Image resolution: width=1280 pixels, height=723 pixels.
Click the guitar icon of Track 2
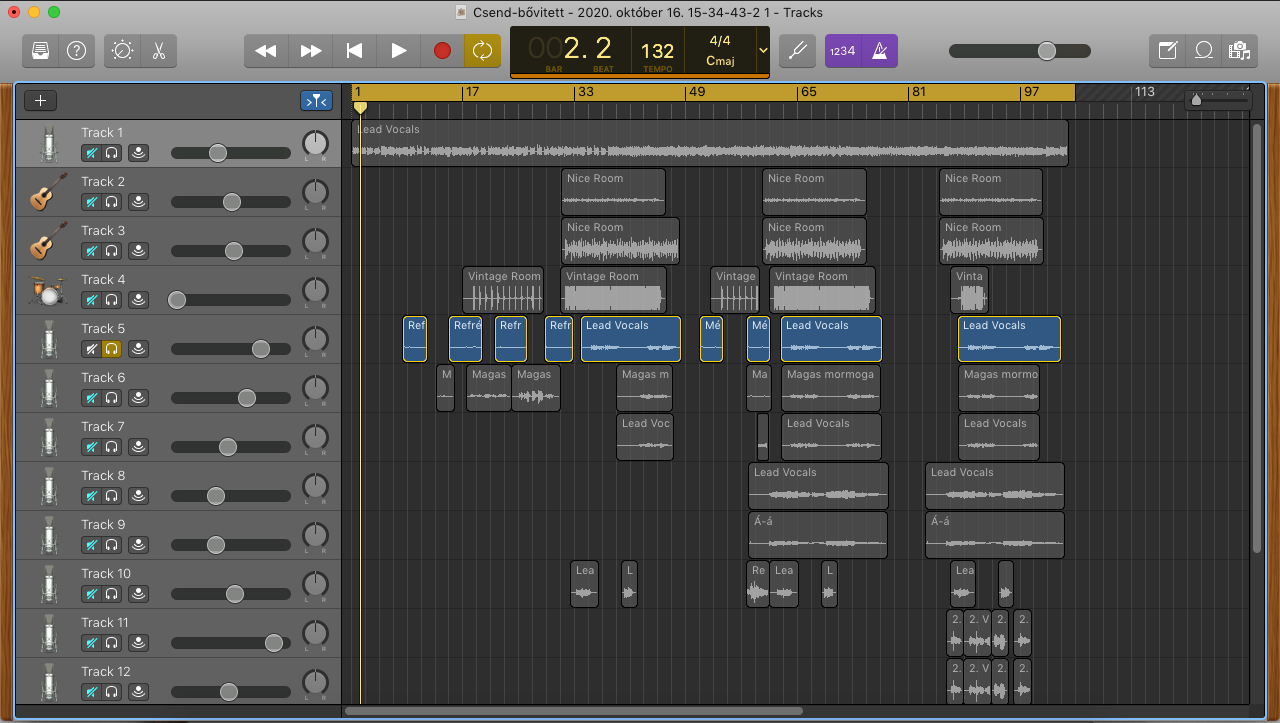[47, 193]
